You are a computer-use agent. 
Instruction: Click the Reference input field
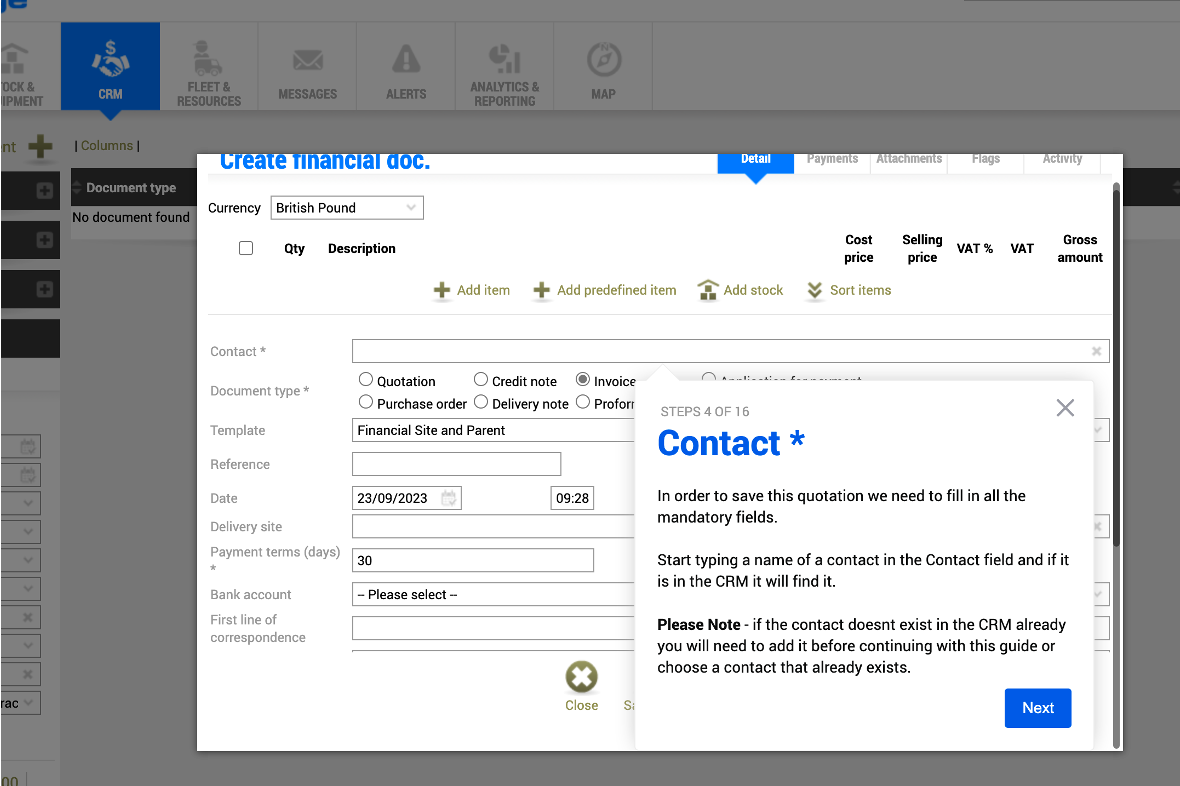(x=457, y=464)
